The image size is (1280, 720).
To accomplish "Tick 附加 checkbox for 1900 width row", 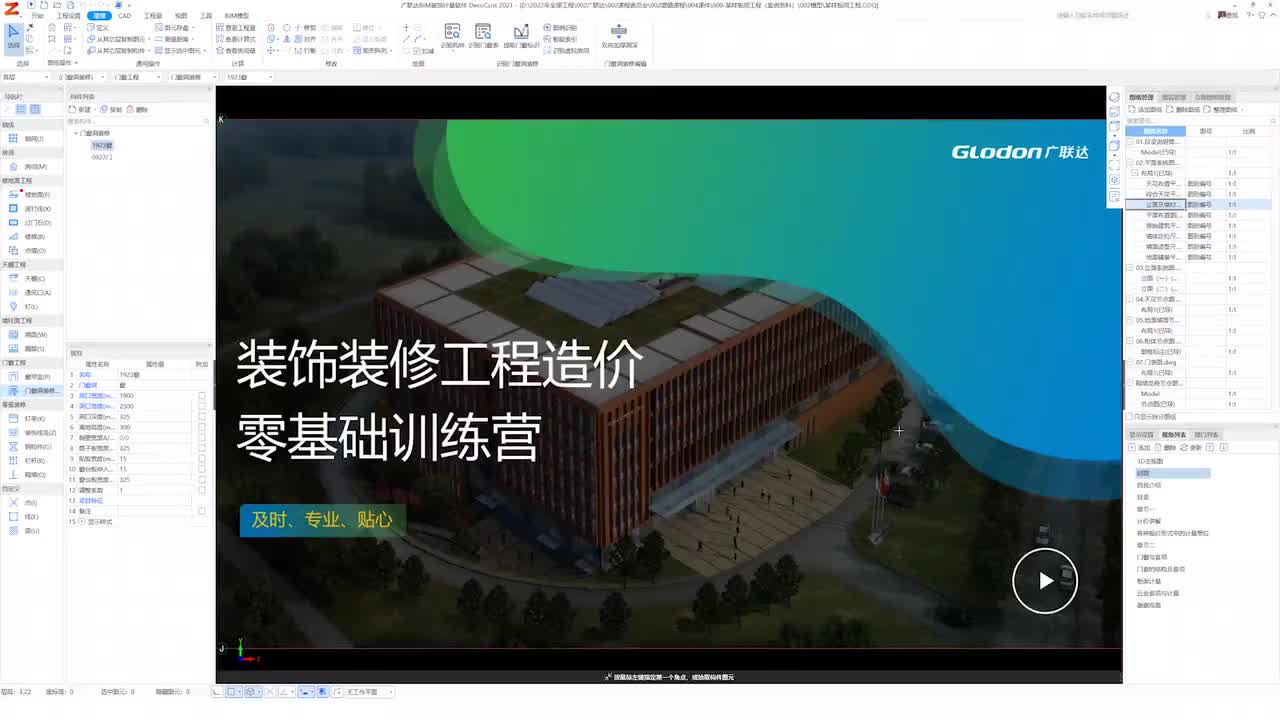I will click(x=202, y=396).
